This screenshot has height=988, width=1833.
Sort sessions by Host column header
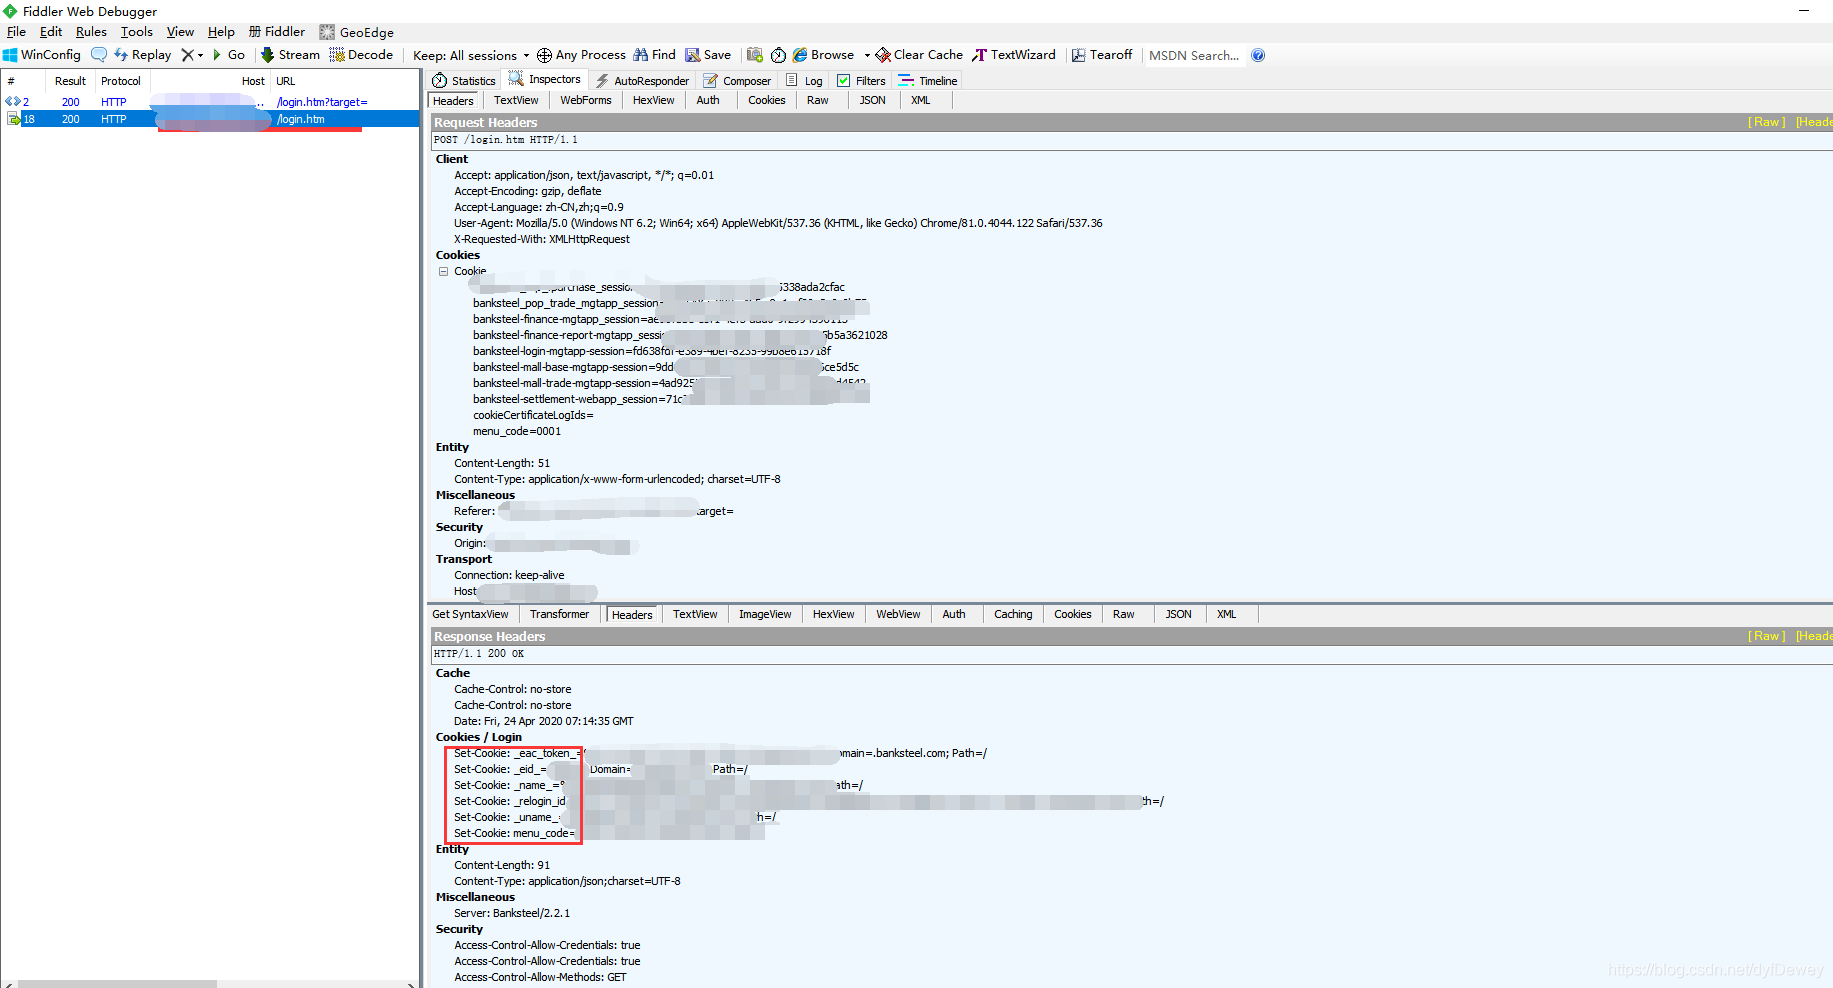pyautogui.click(x=210, y=81)
